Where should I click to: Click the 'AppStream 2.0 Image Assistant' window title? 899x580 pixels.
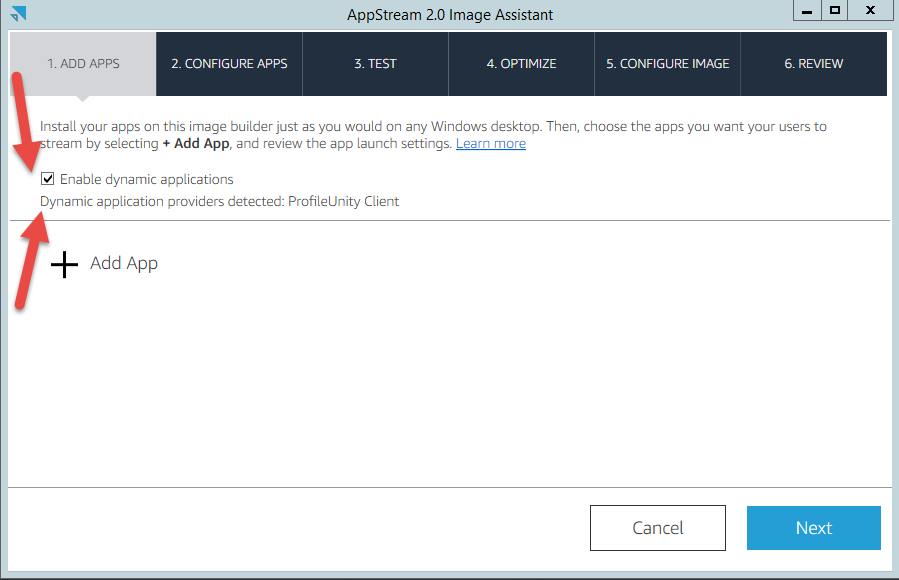point(450,15)
